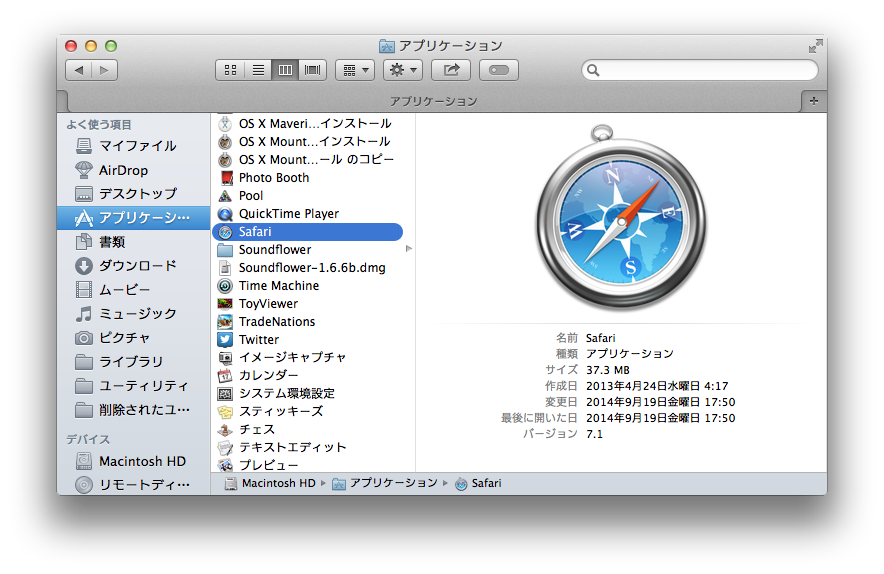Switch to Cover Flow view
This screenshot has height=574, width=884.
313,70
